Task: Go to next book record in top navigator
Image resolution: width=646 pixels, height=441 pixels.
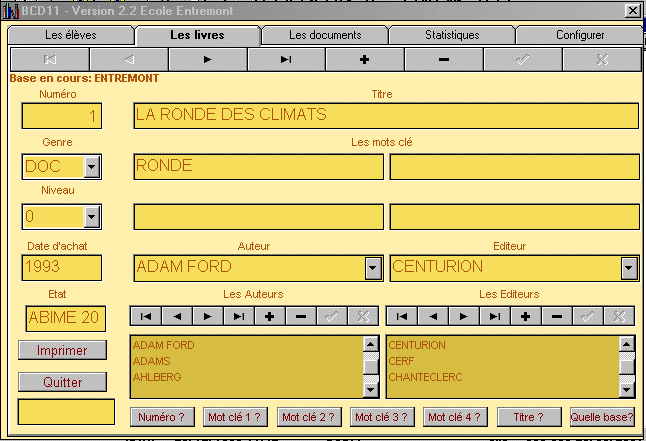Action: 206,60
